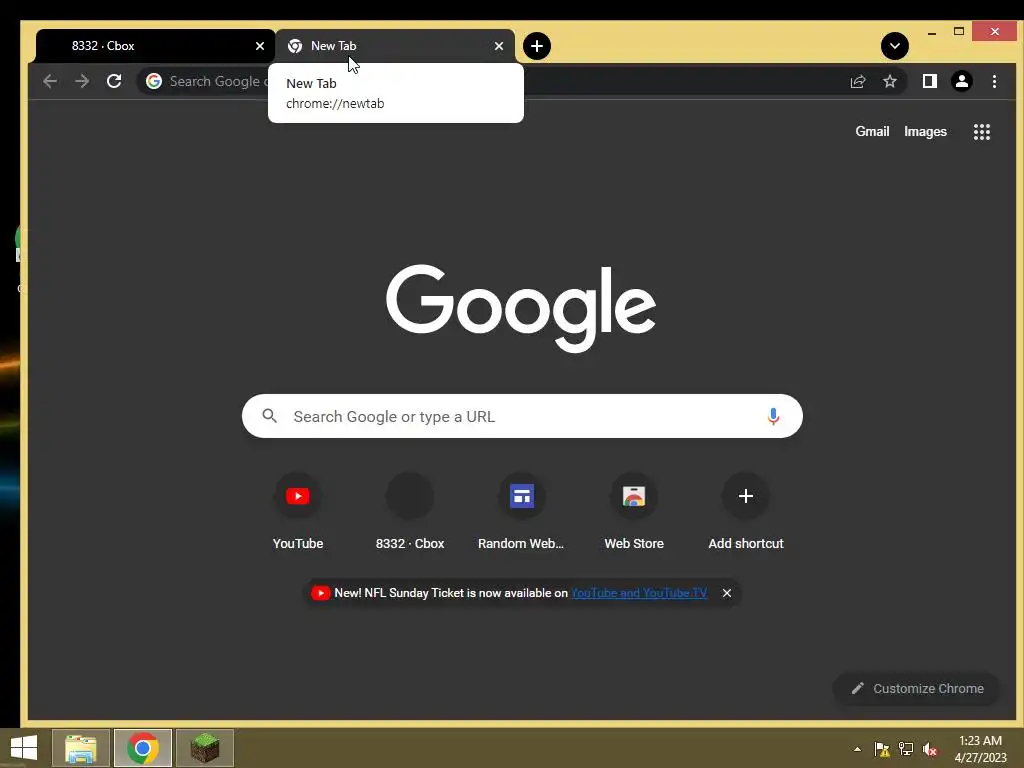Screen dimensions: 1024x768
Task: Click the muted volume tray icon
Action: click(x=930, y=749)
